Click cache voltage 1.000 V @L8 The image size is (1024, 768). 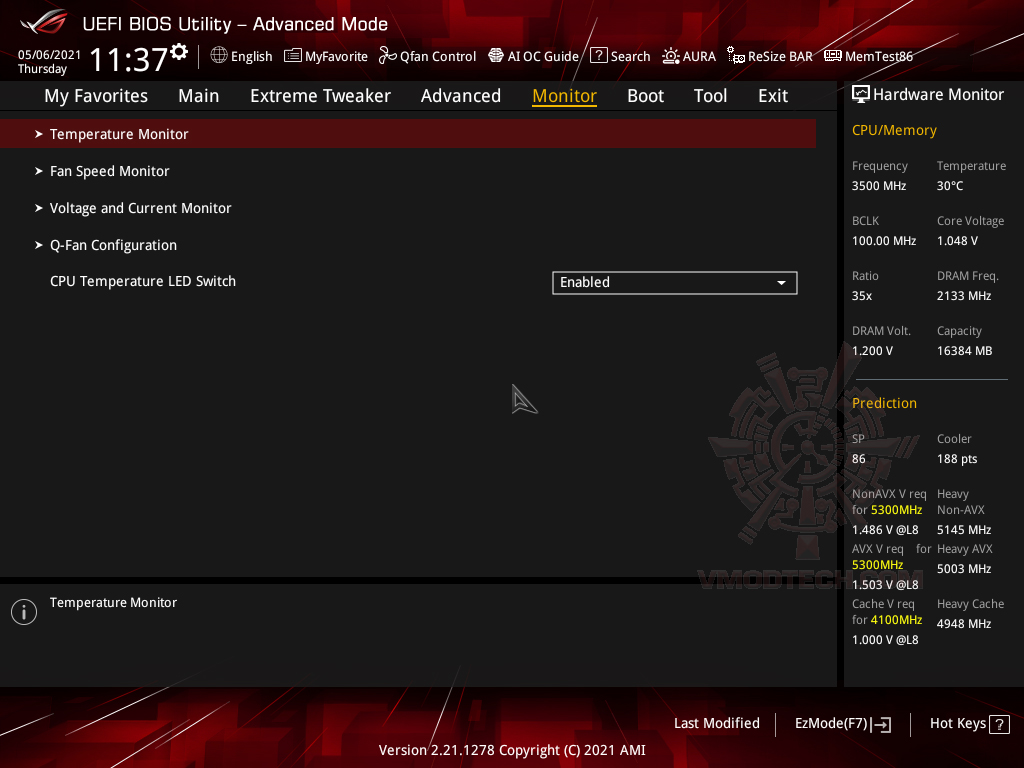click(885, 640)
